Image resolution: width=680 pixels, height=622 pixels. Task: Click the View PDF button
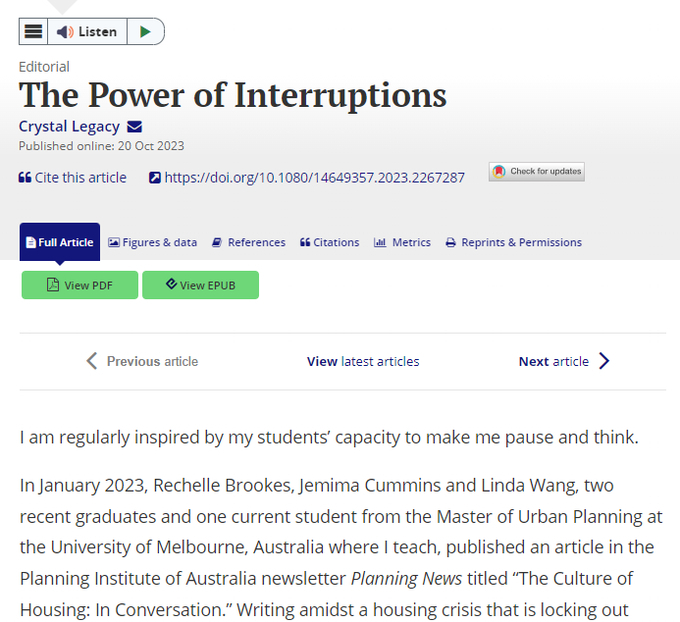tap(80, 285)
